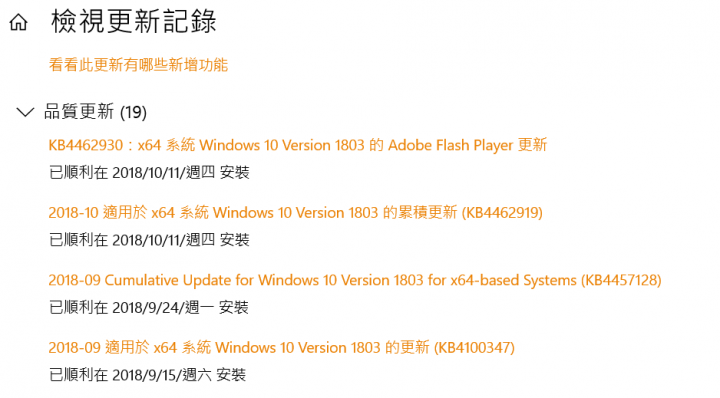Collapse the 品質更新 section chevron
The height and width of the screenshot is (398, 720).
[25, 112]
